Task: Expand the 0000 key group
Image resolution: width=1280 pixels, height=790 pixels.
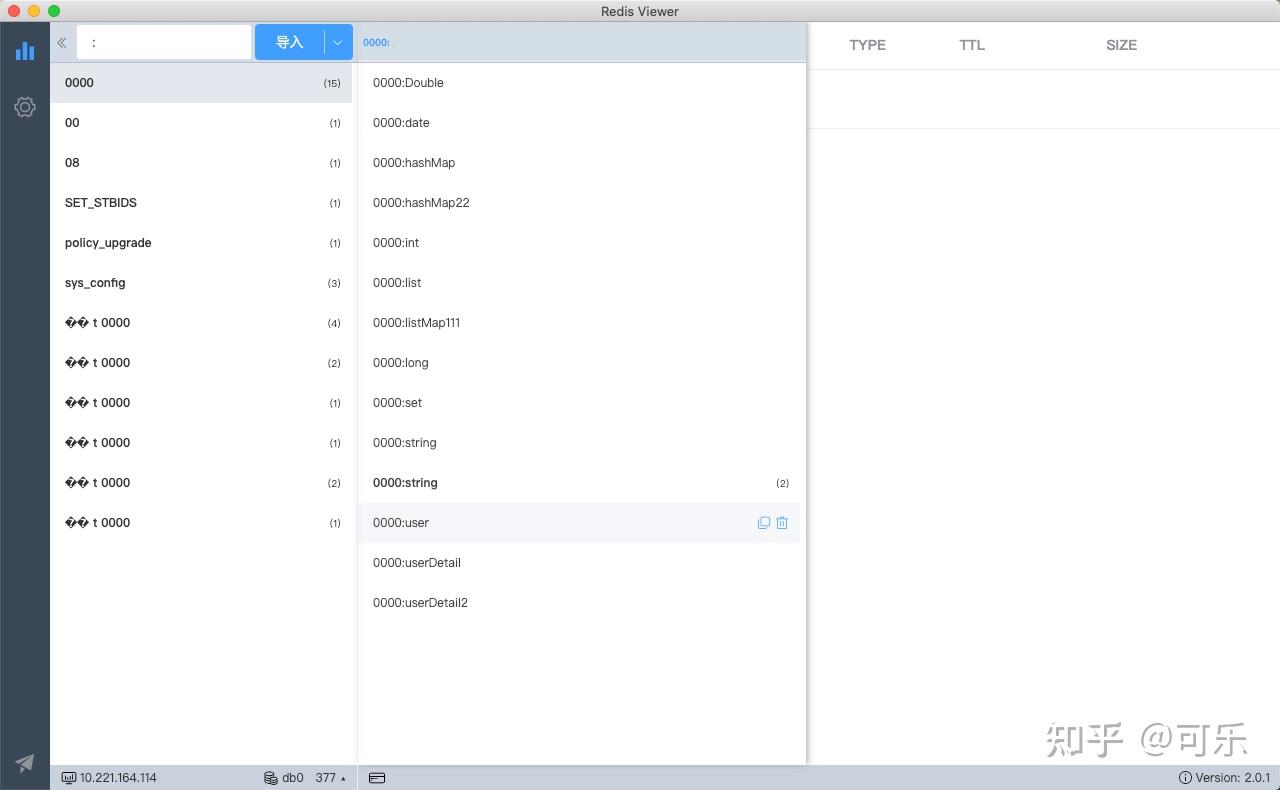Action: (x=150, y=82)
